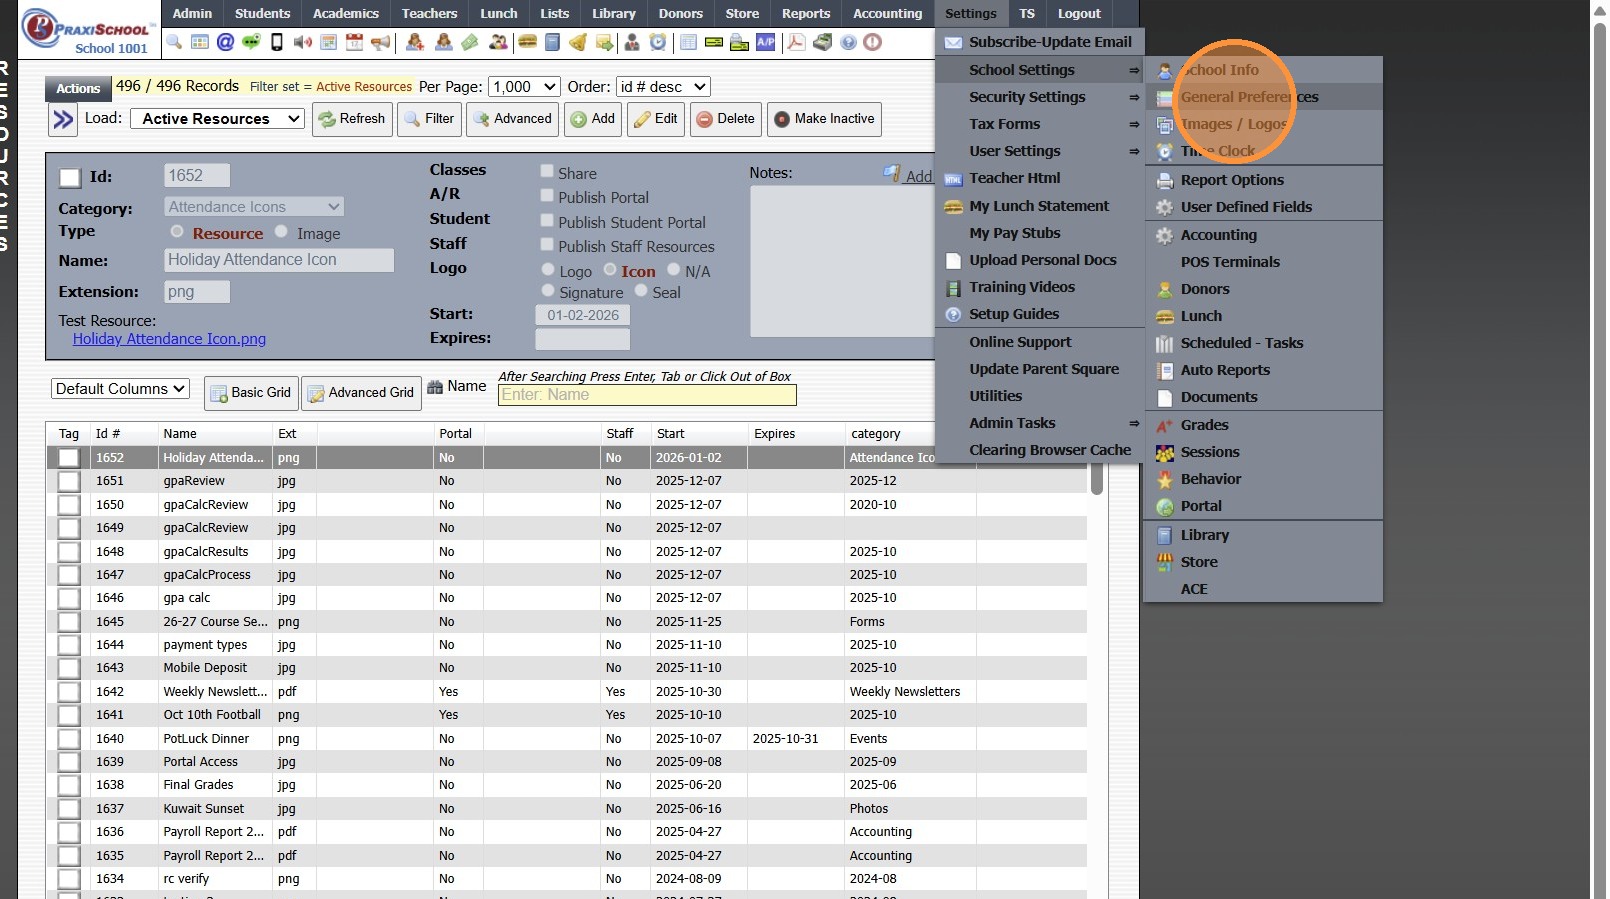
Task: Select Report Options from School Settings submenu
Action: point(1263,180)
